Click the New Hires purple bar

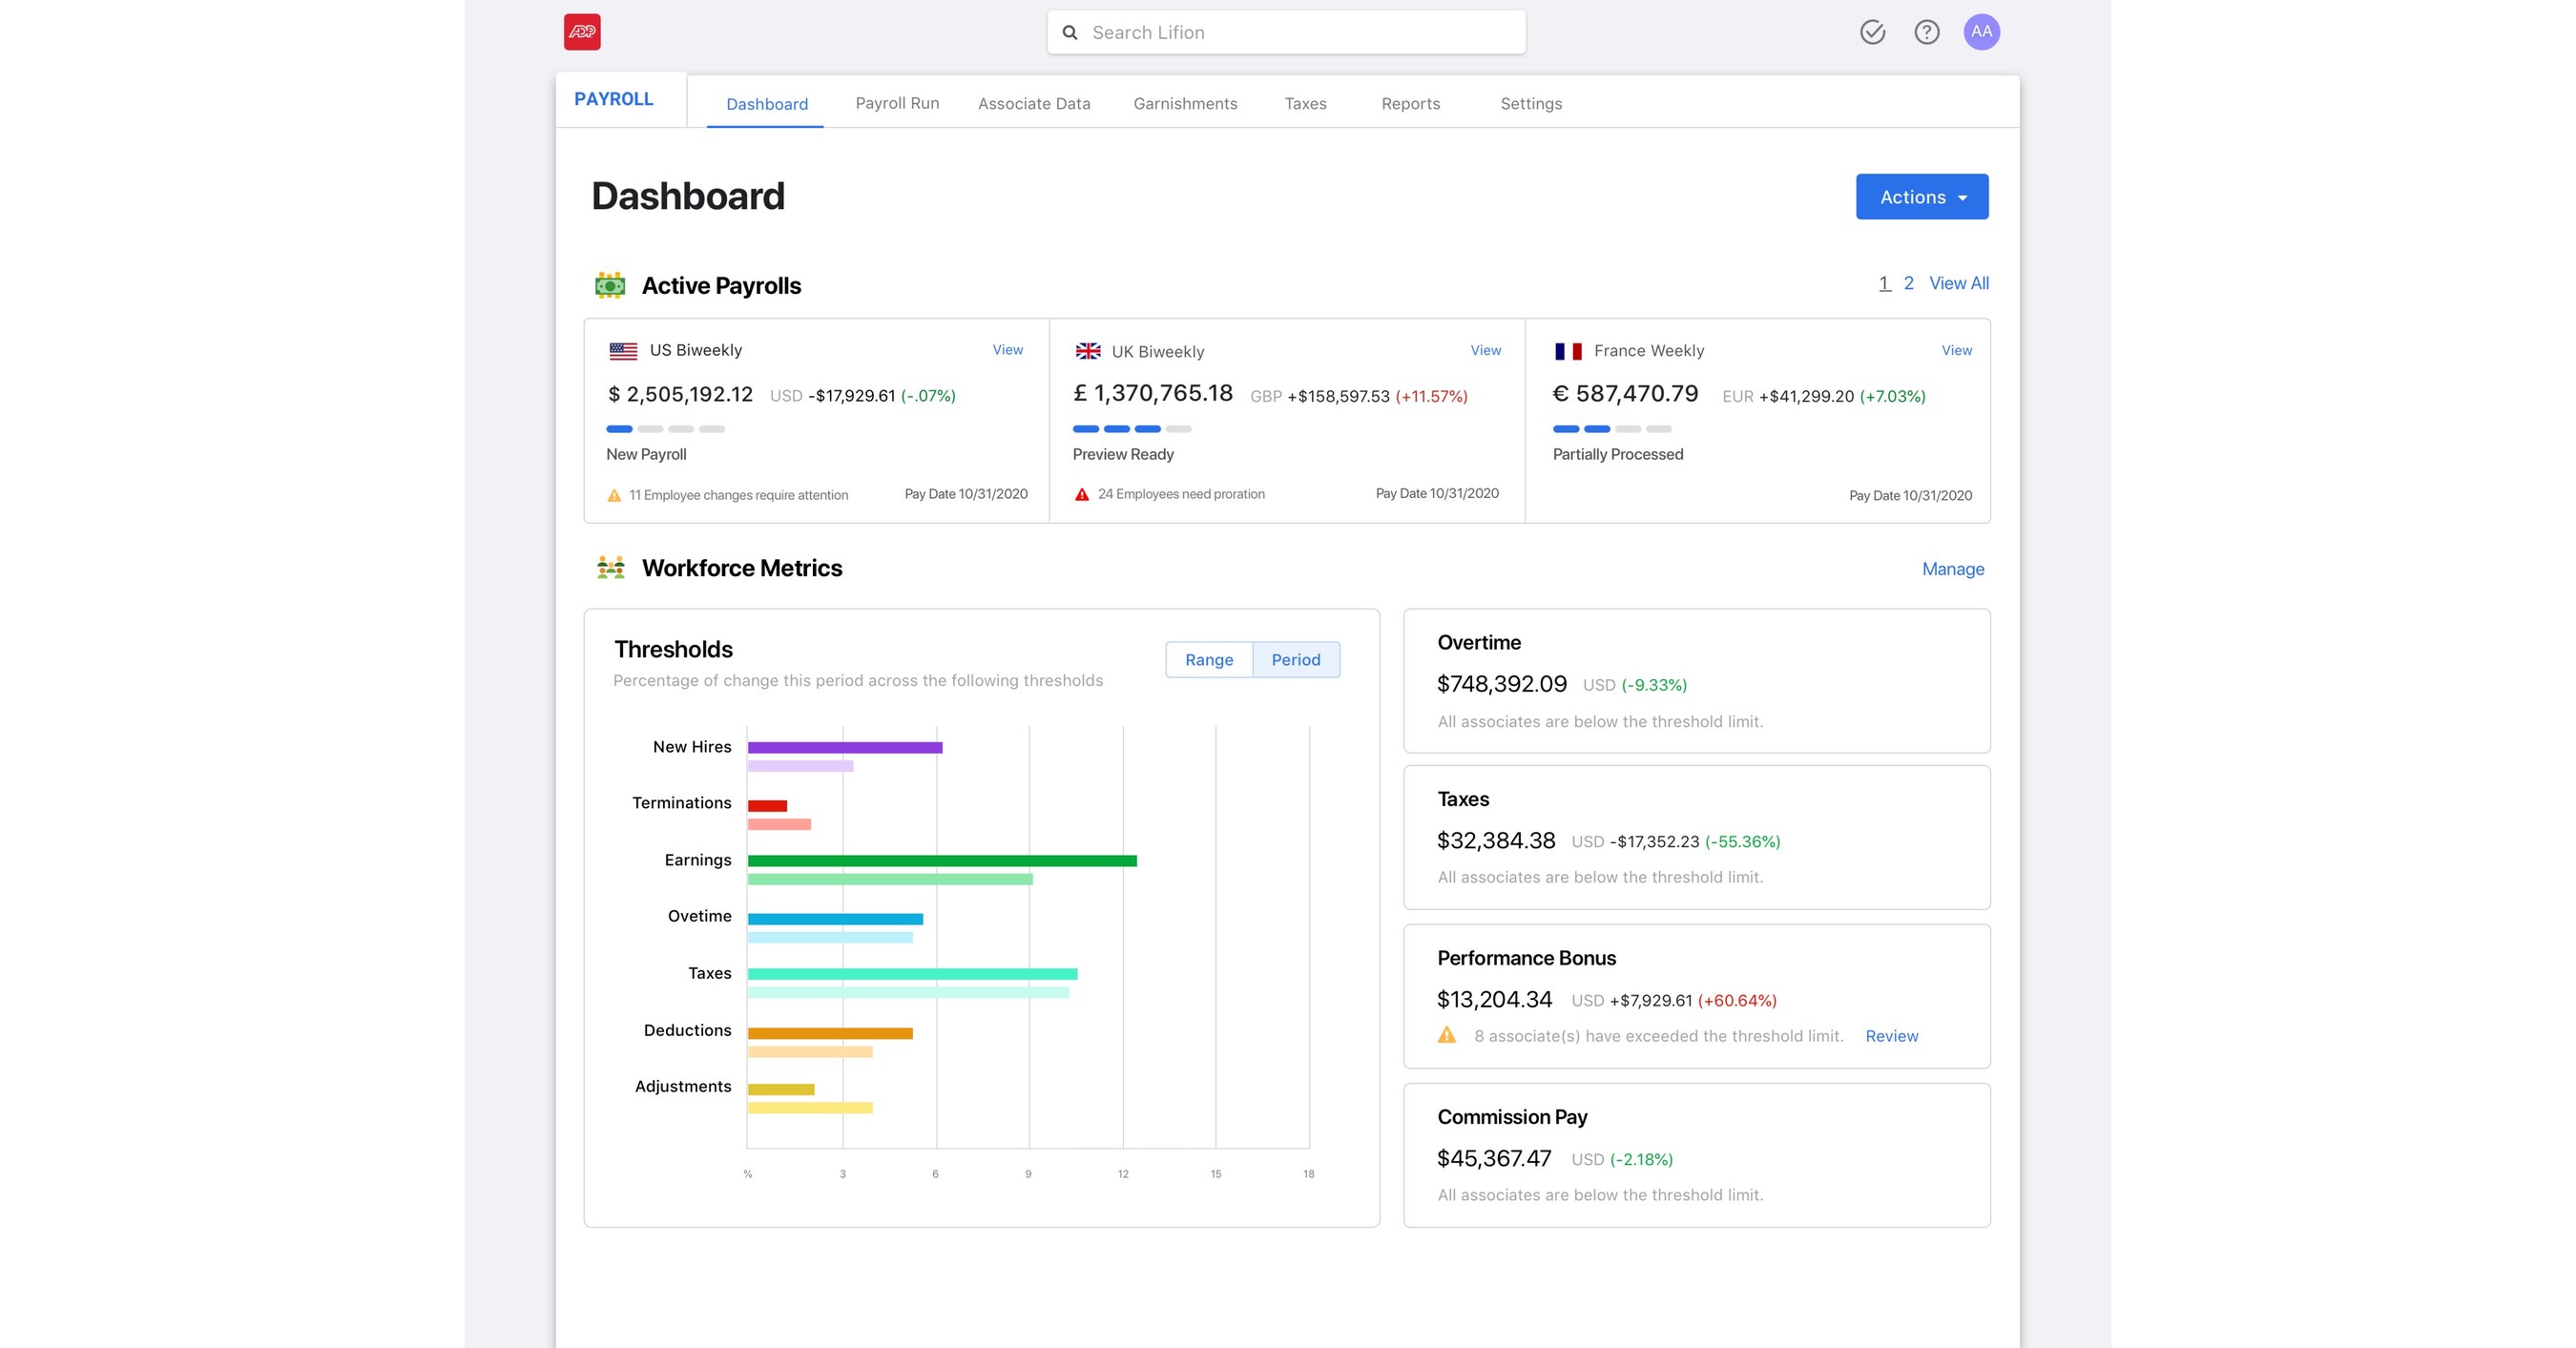point(844,747)
